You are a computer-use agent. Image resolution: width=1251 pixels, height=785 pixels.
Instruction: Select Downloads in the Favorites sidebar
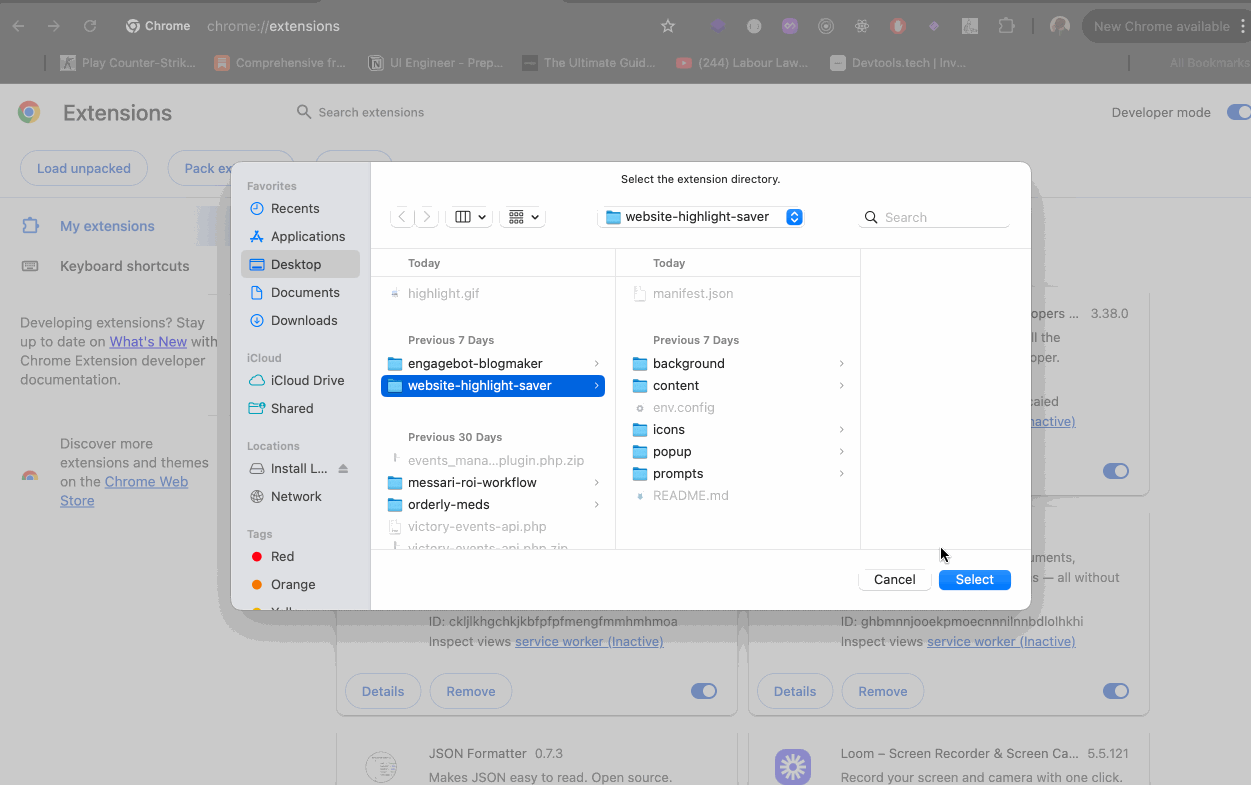point(303,320)
